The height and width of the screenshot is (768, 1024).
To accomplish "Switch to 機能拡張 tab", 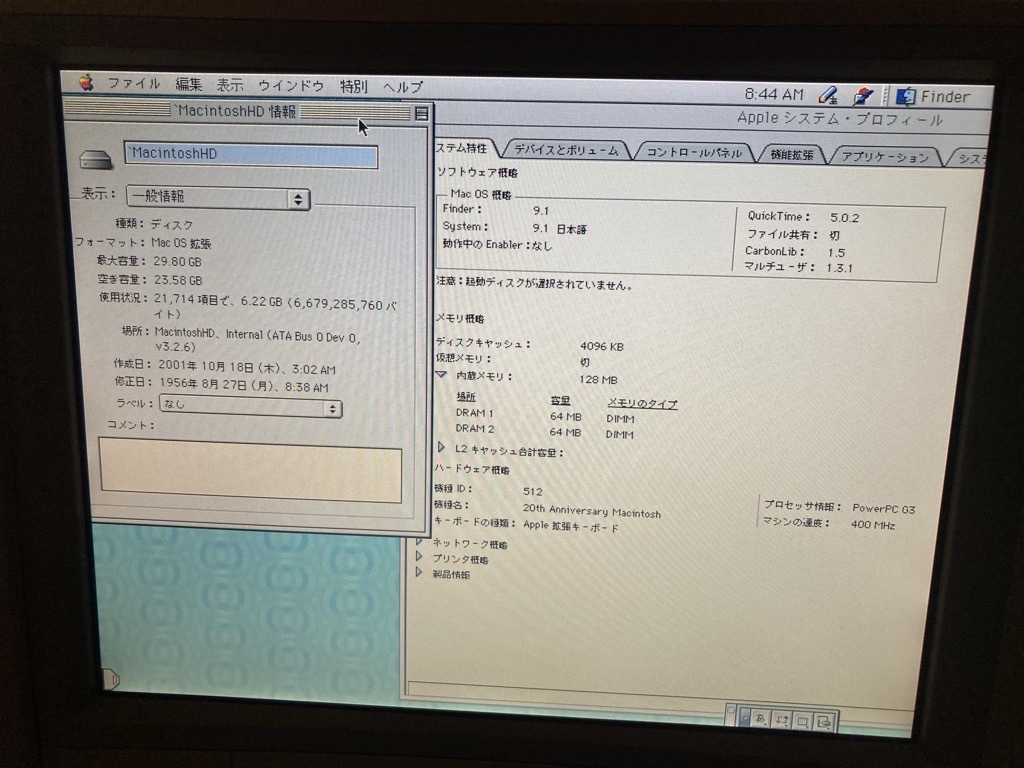I will point(792,155).
